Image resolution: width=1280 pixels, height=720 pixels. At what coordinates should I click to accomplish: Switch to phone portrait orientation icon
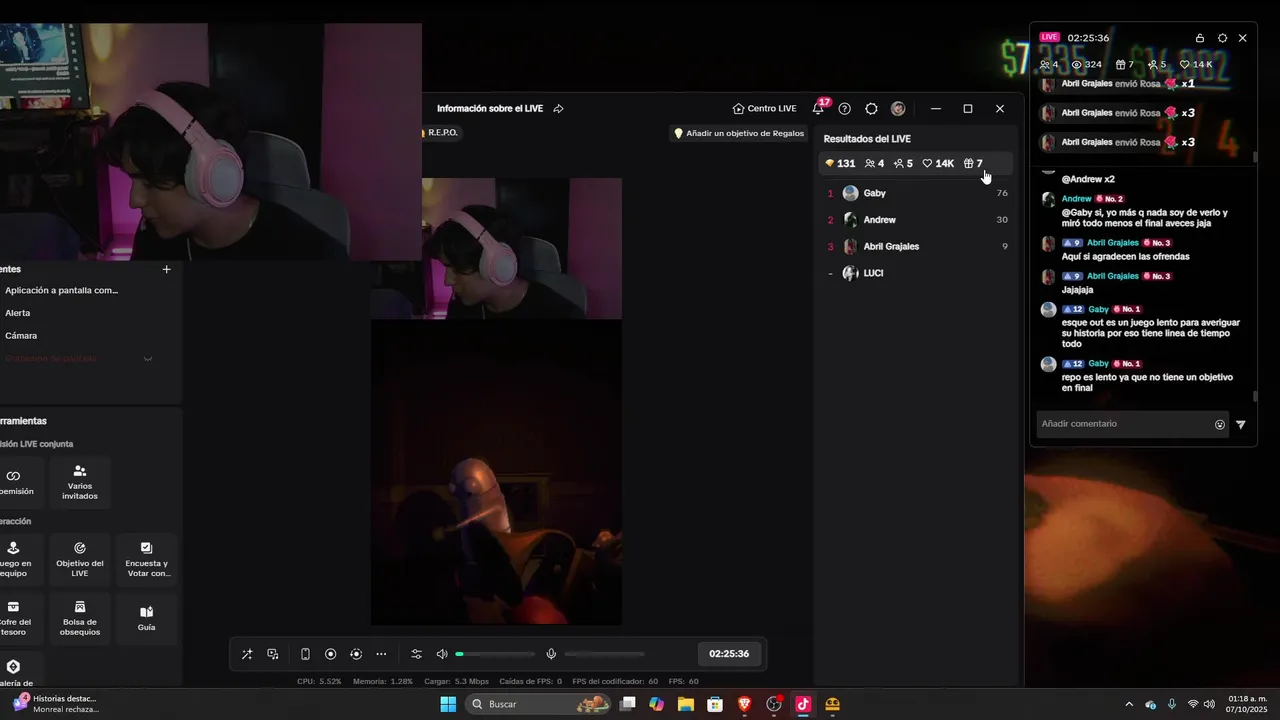click(305, 654)
